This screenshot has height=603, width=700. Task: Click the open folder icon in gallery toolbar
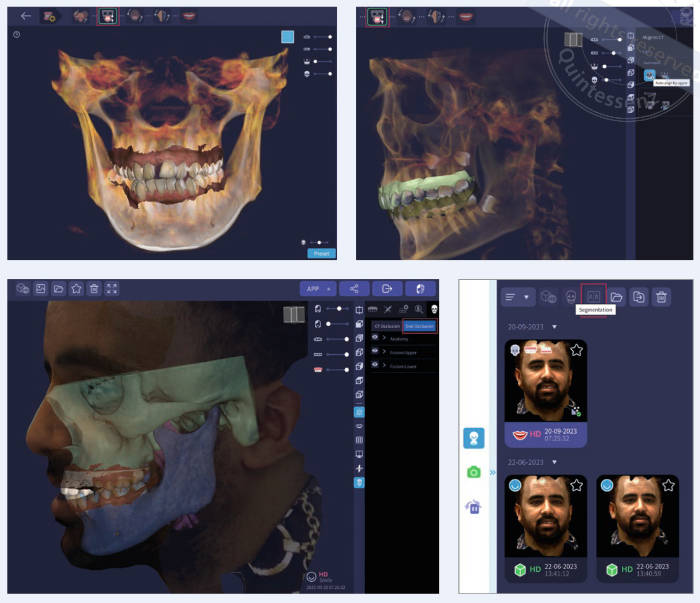617,296
